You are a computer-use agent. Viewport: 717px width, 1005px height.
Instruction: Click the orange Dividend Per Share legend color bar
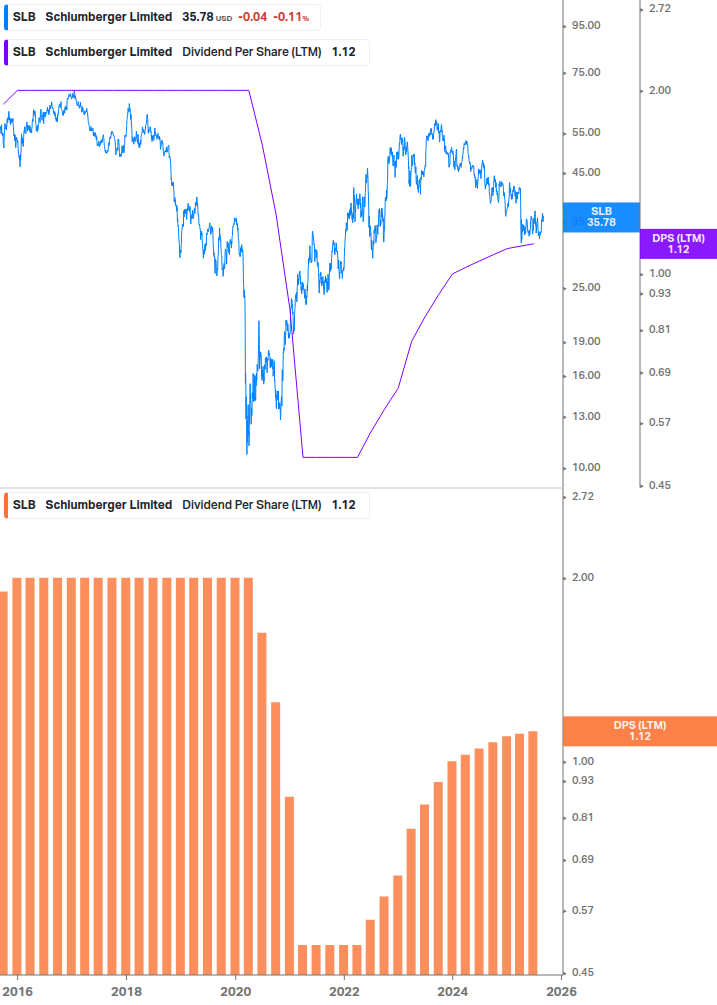click(x=6, y=505)
